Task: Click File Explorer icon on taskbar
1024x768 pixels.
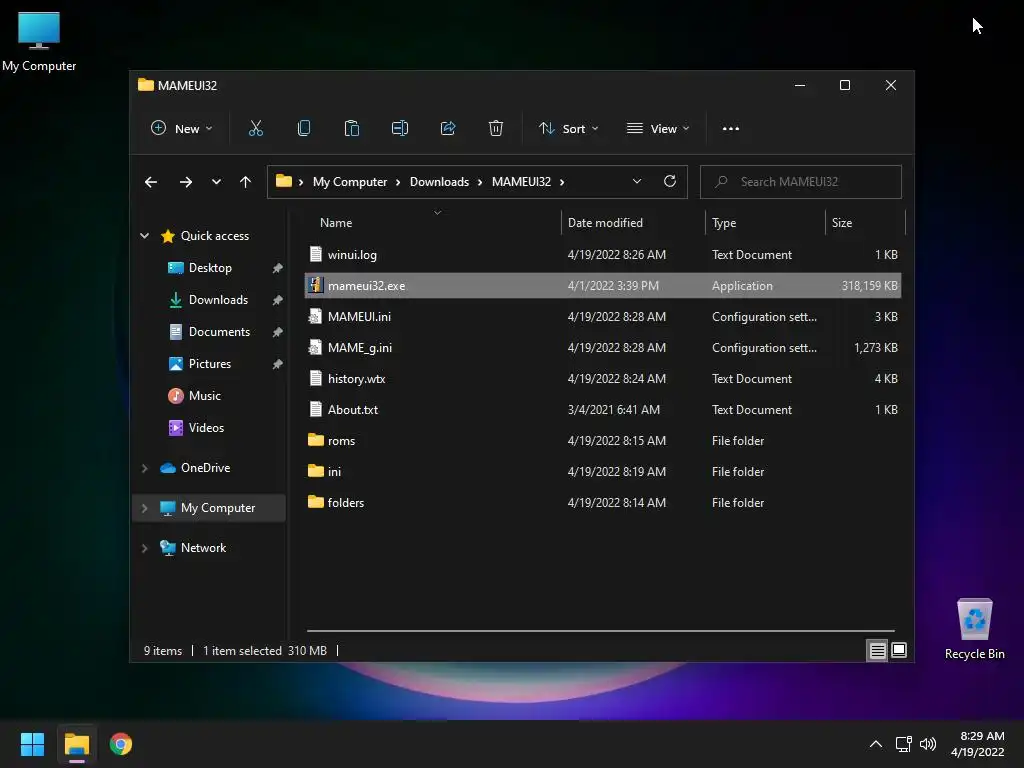Action: [76, 744]
